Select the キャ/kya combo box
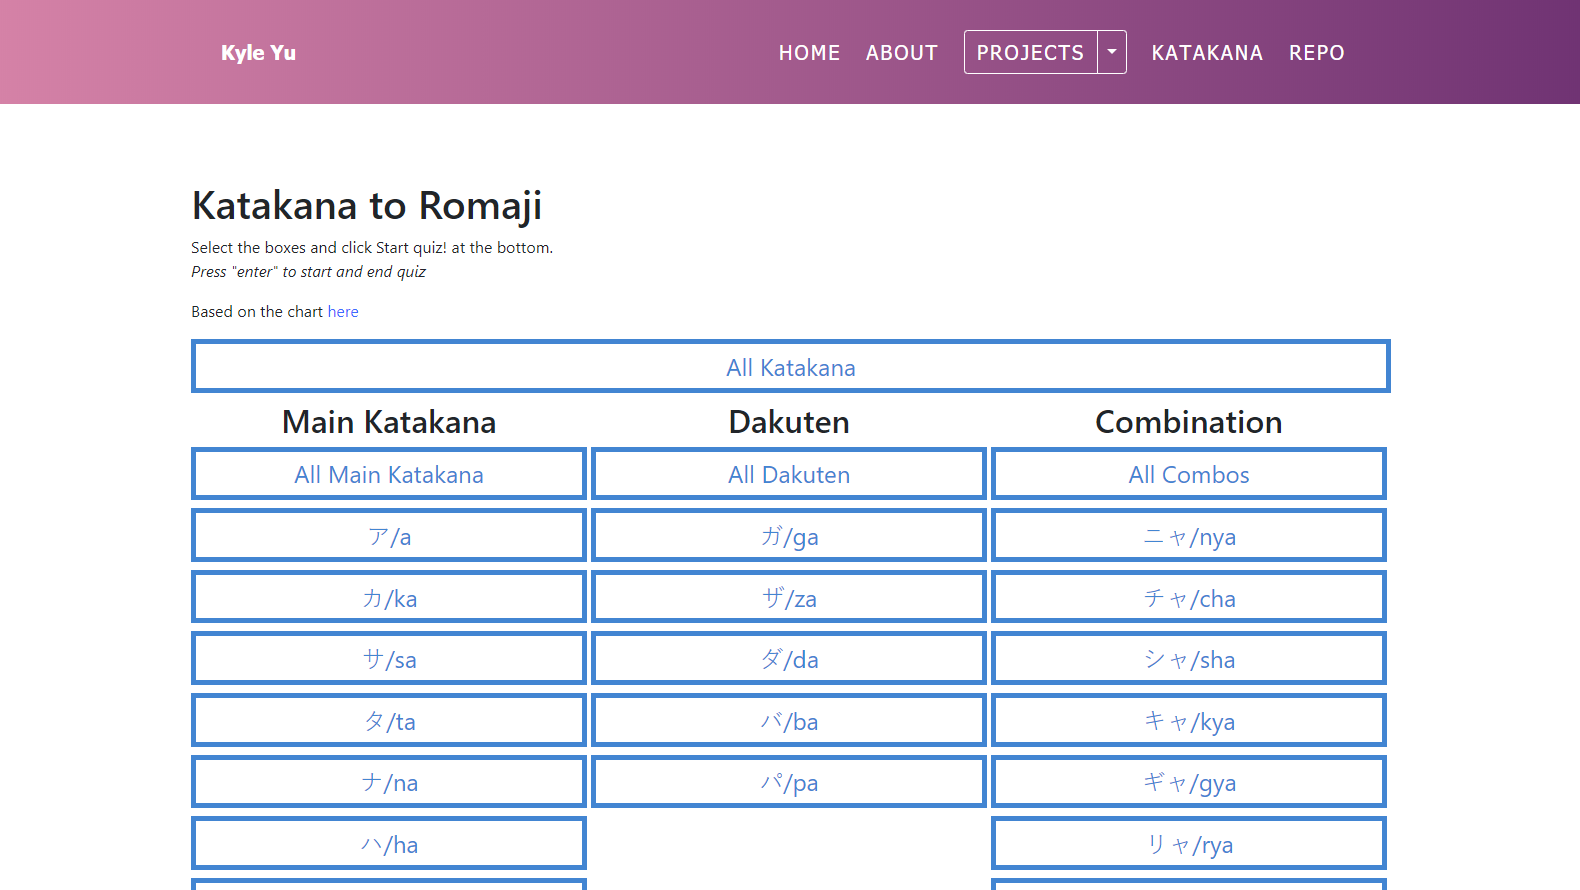 coord(1189,721)
